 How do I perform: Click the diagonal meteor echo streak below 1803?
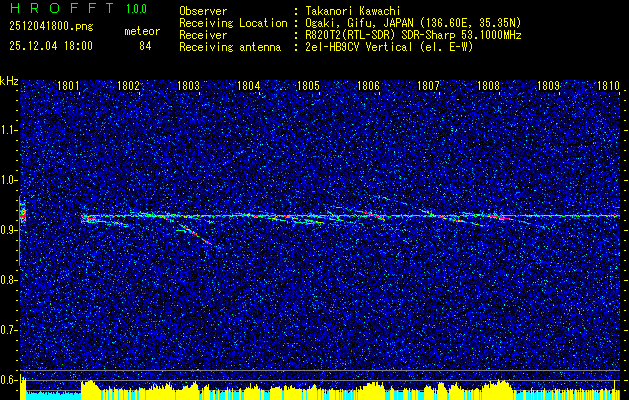[194, 234]
